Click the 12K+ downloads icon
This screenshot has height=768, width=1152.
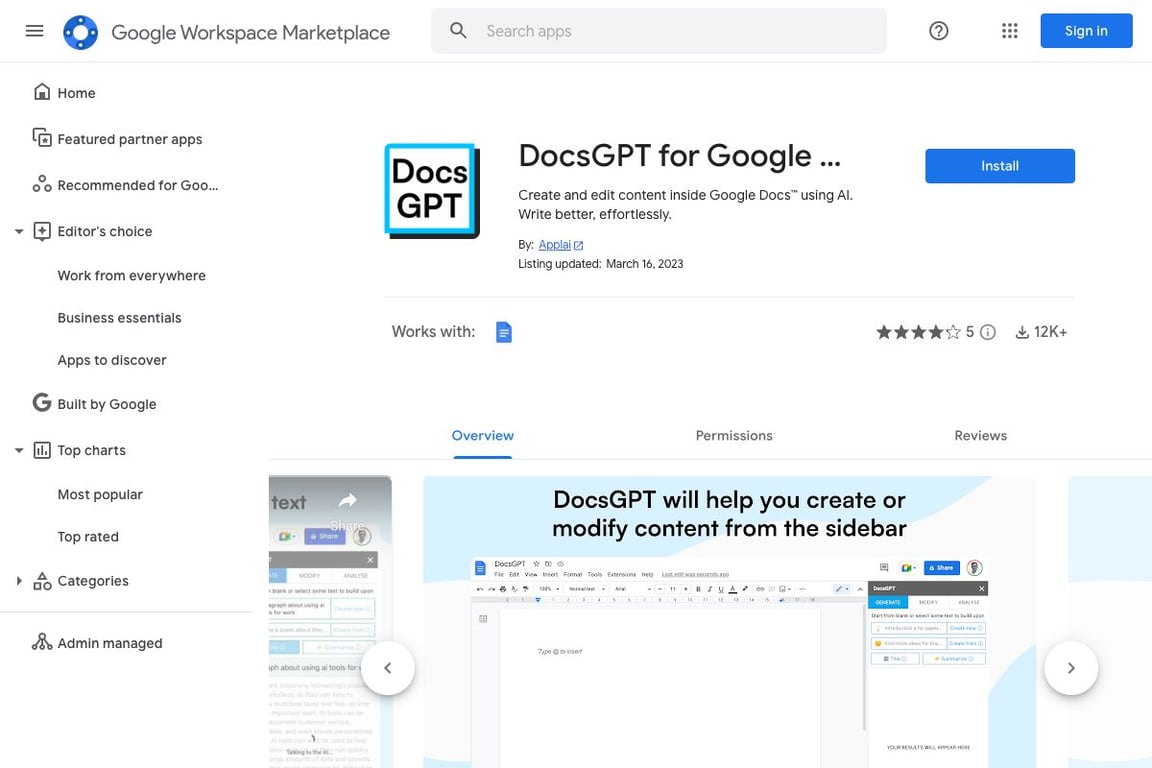point(1021,332)
